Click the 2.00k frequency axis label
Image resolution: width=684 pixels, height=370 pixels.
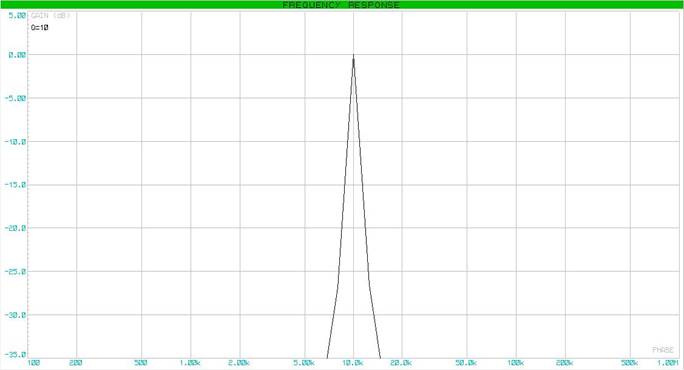click(239, 363)
